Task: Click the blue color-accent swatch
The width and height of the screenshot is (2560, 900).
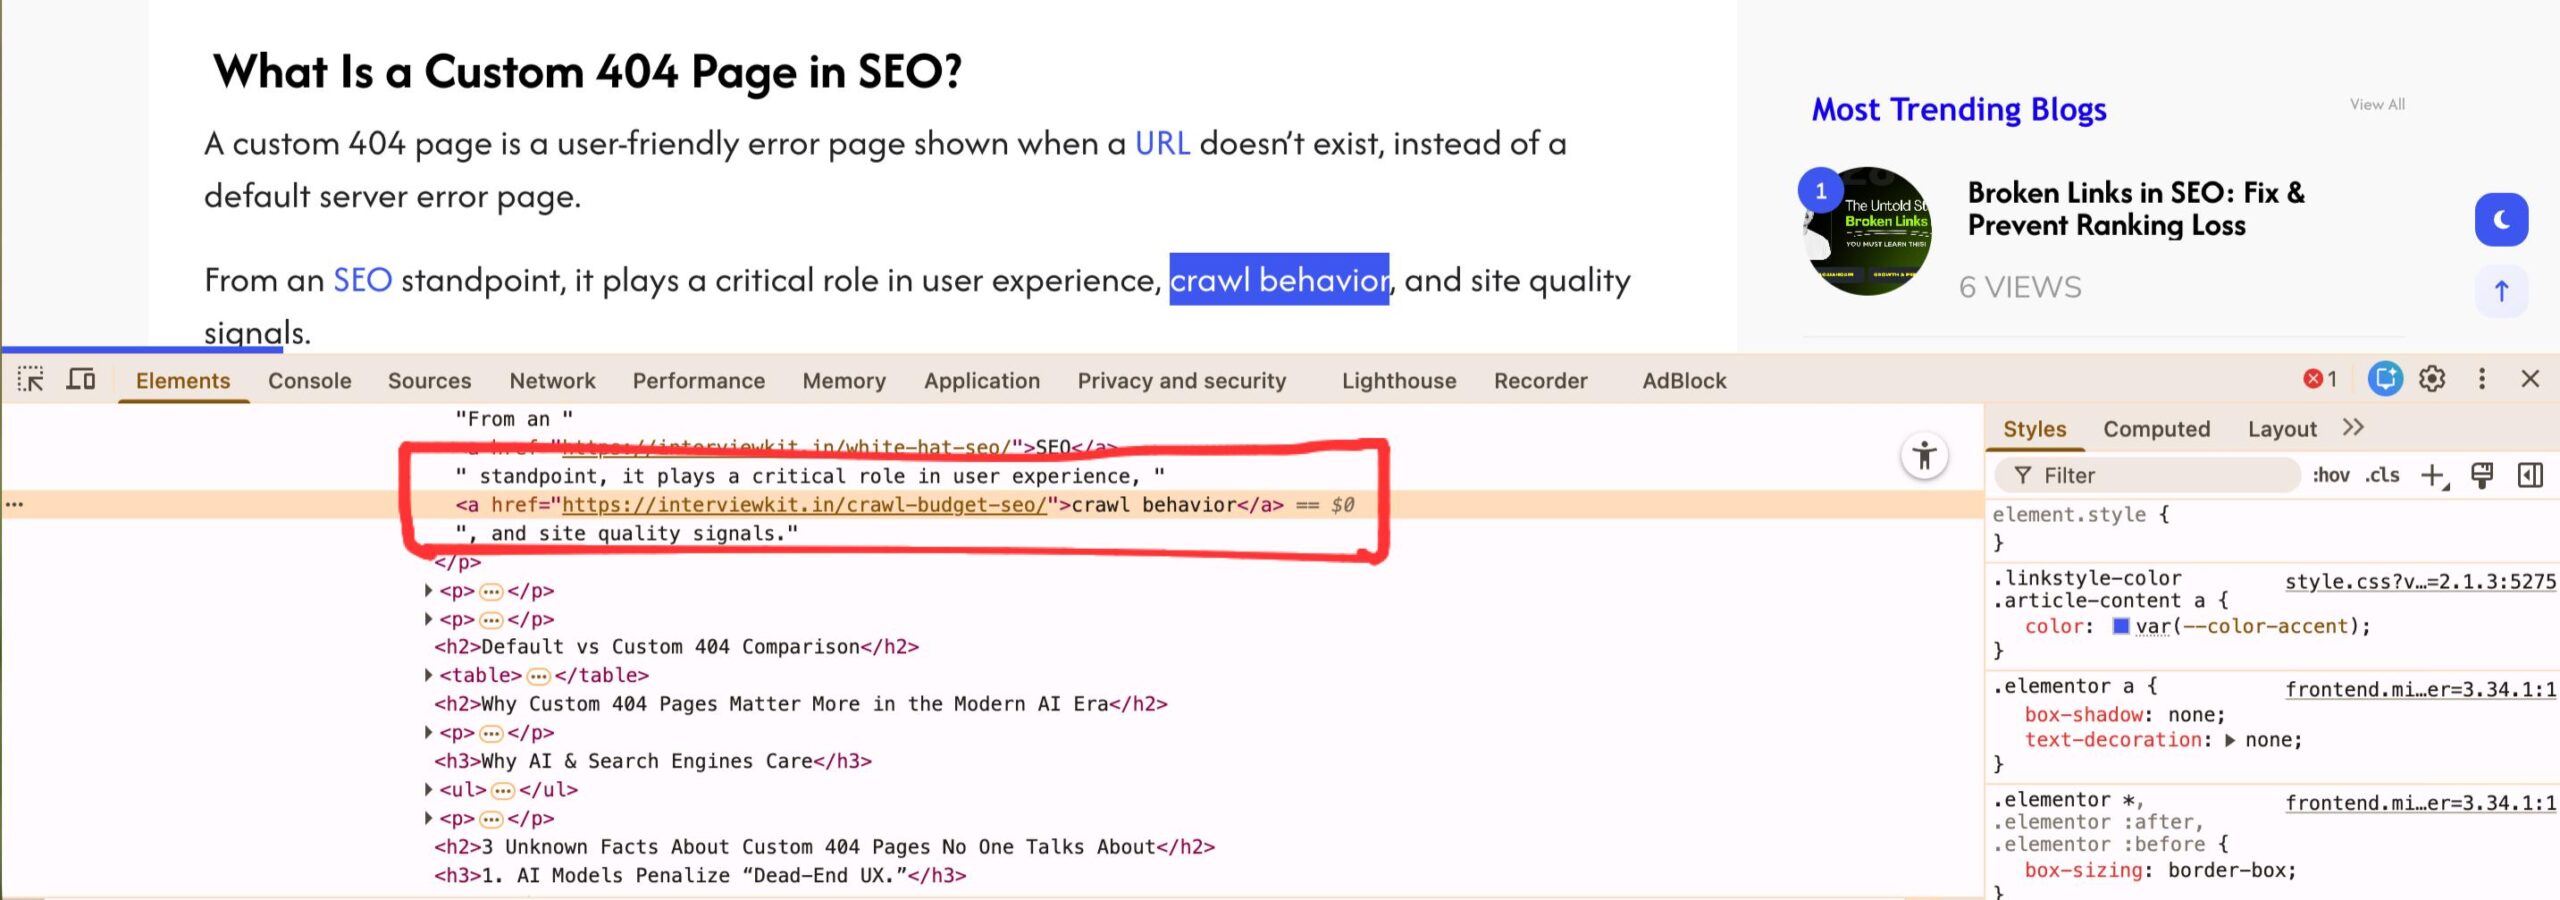Action: 2120,627
